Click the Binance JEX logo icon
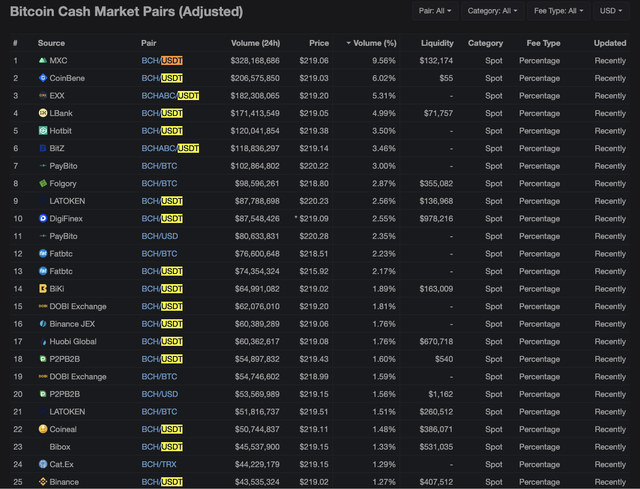This screenshot has width=640, height=489. pos(42,324)
